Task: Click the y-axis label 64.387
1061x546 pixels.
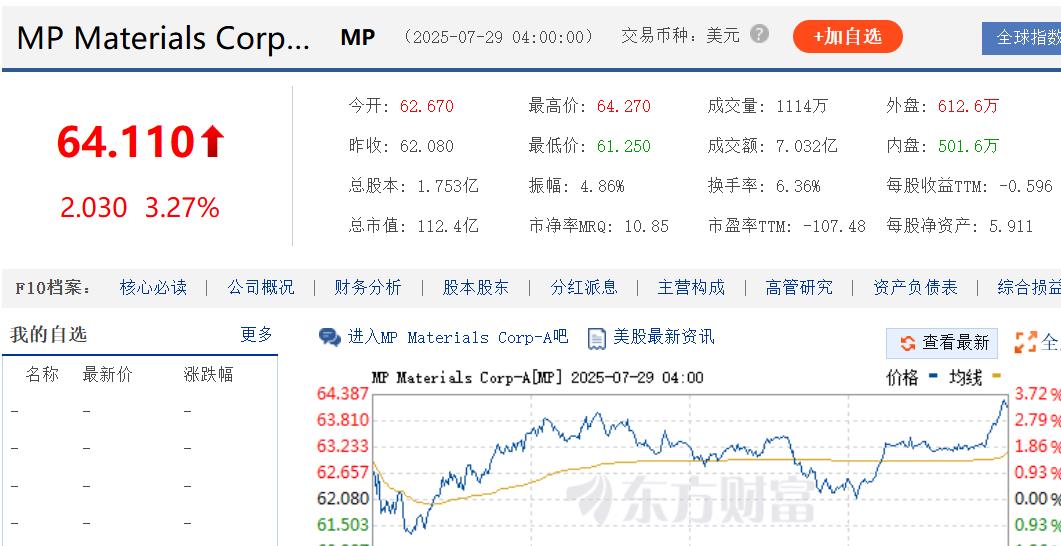Action: pos(342,394)
